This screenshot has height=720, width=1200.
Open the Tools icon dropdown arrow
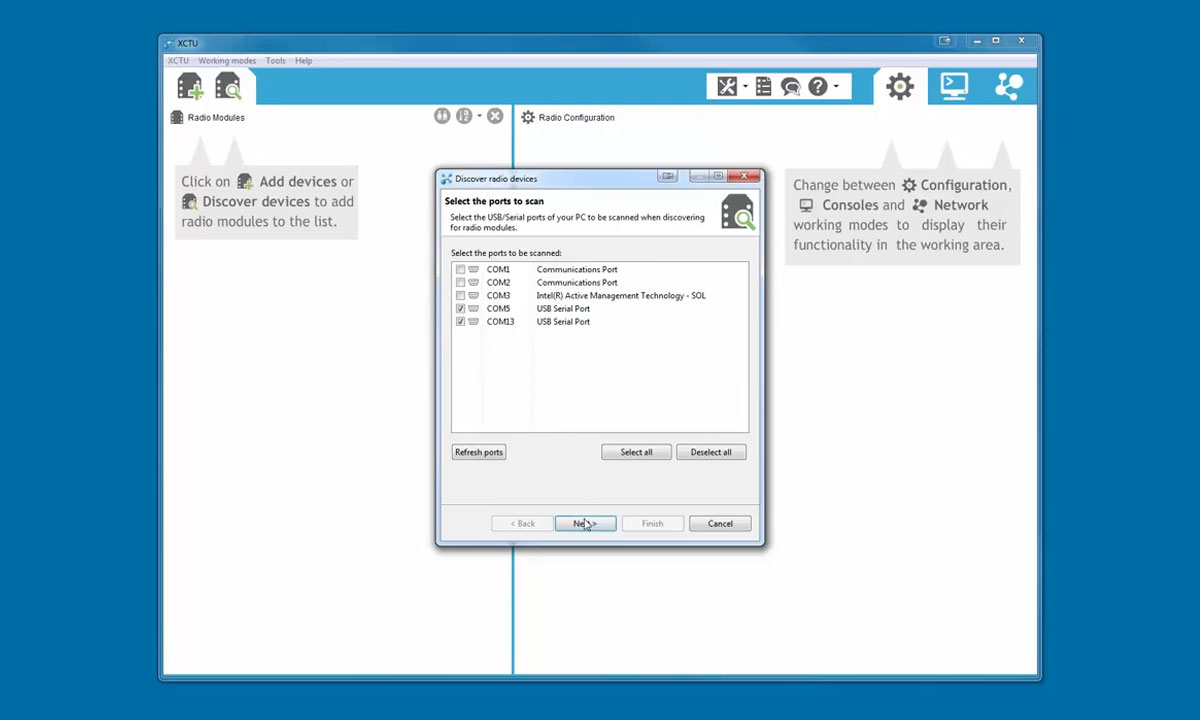(744, 86)
